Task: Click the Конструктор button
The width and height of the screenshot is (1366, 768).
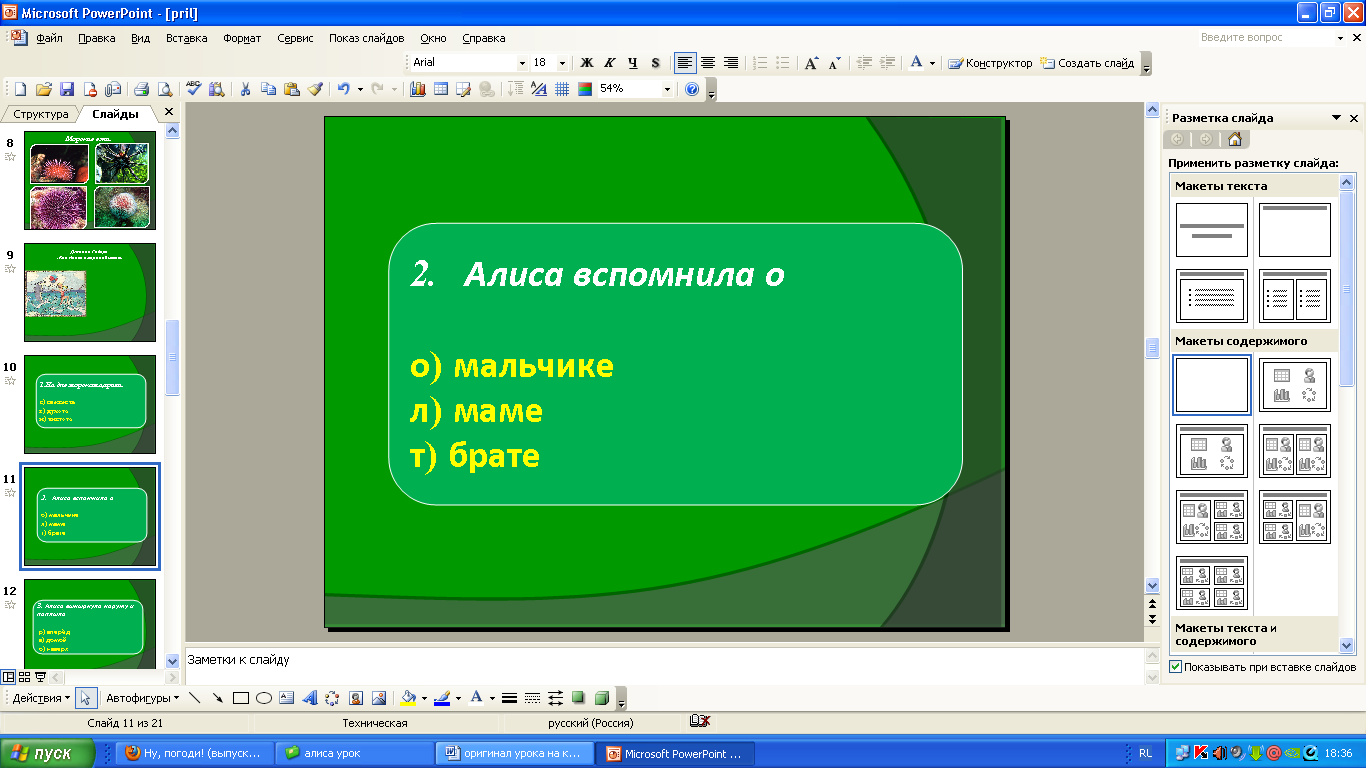Action: 989,62
